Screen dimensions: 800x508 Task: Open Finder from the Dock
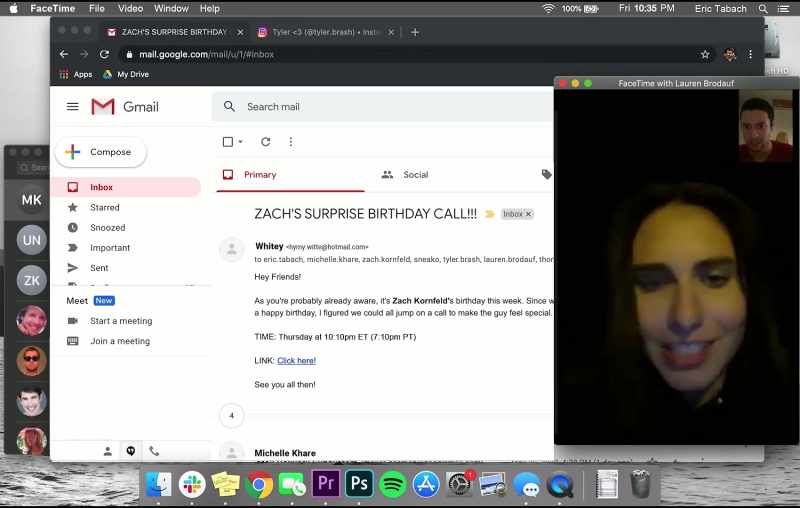coord(159,484)
